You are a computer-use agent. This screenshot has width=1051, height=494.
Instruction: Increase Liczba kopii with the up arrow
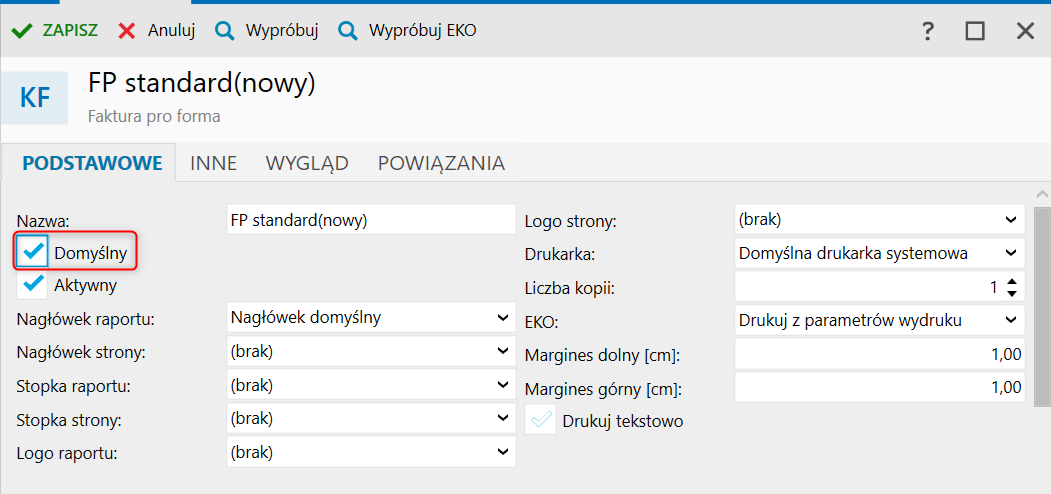[1012, 282]
